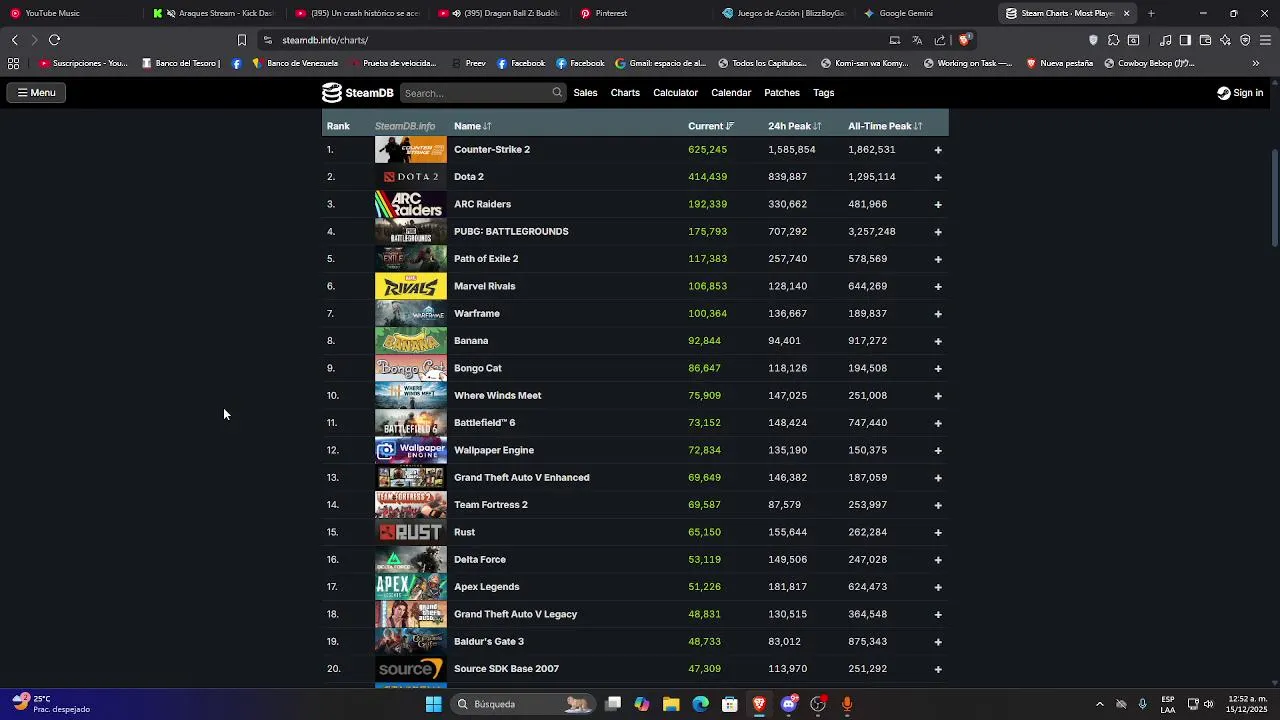Open a new browser tab
Viewport: 1280px width, 720px height.
tap(1151, 13)
